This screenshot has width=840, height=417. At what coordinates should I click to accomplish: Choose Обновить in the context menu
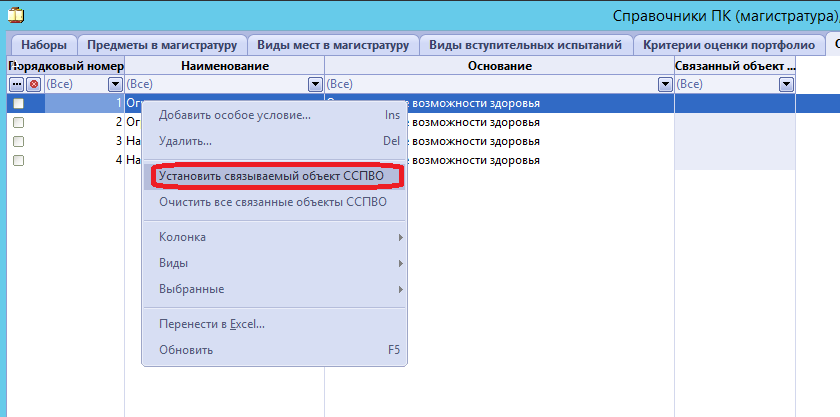(274, 351)
